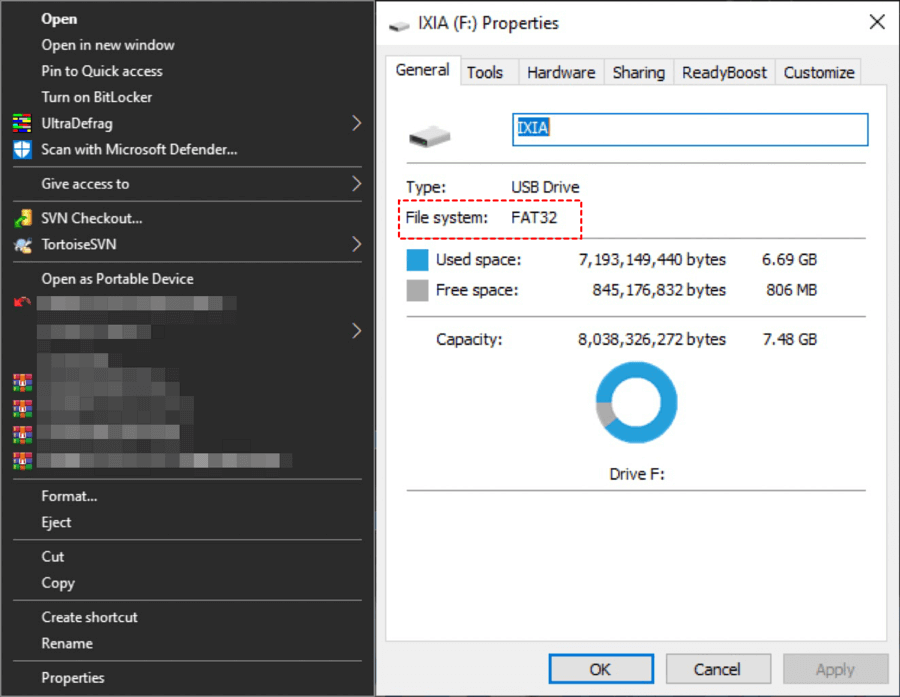
Task: Click the drive name text field
Action: click(x=690, y=129)
